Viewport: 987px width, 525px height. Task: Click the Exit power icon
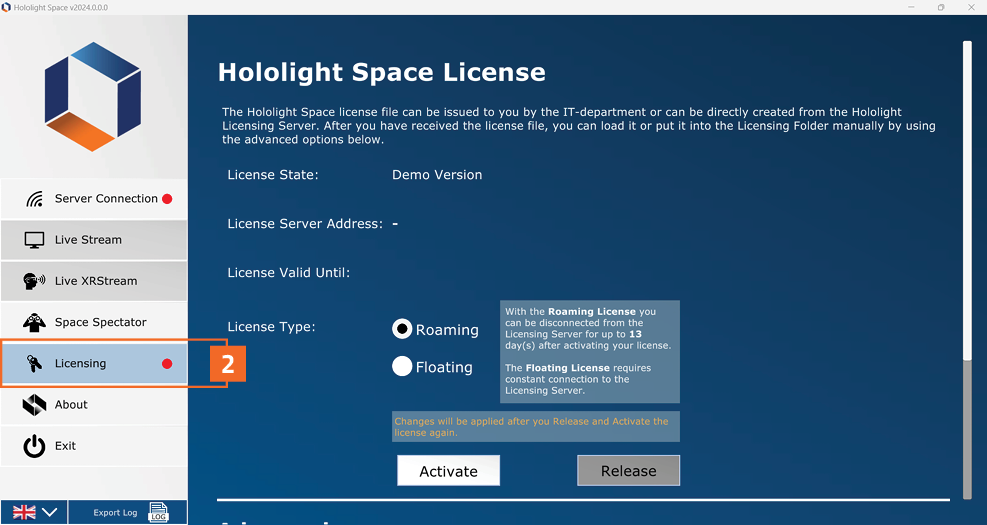point(34,446)
